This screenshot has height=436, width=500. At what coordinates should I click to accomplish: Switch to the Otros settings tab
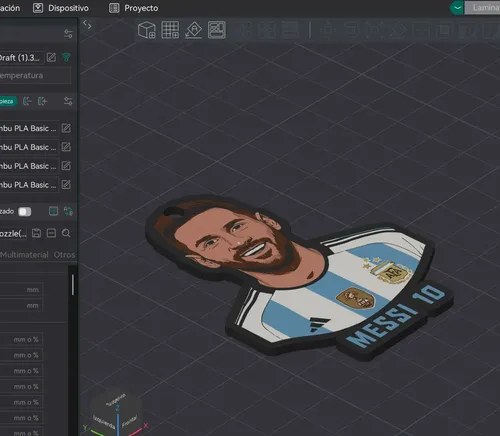point(65,255)
